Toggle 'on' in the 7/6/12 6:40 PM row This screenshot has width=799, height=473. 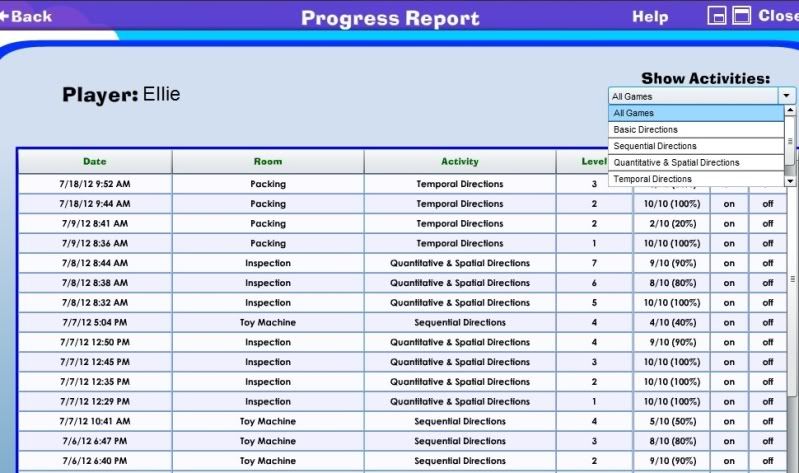pos(729,461)
